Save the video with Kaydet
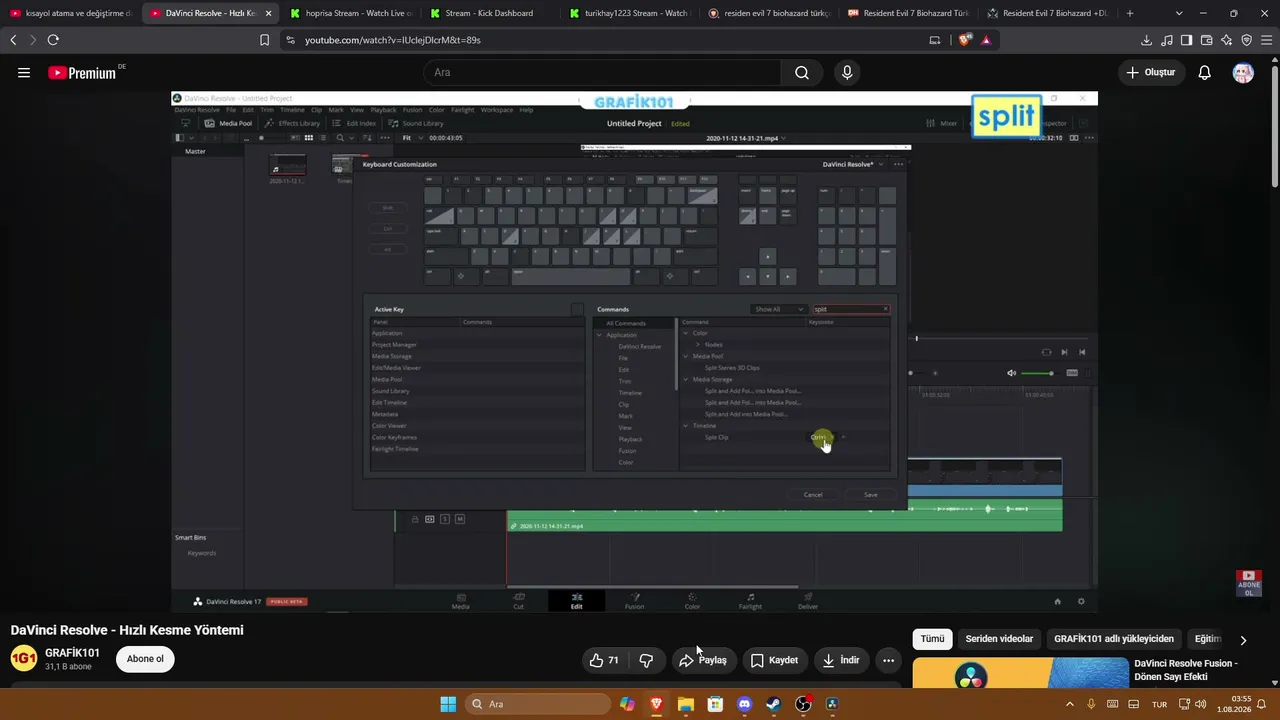This screenshot has width=1280, height=720. 774,660
